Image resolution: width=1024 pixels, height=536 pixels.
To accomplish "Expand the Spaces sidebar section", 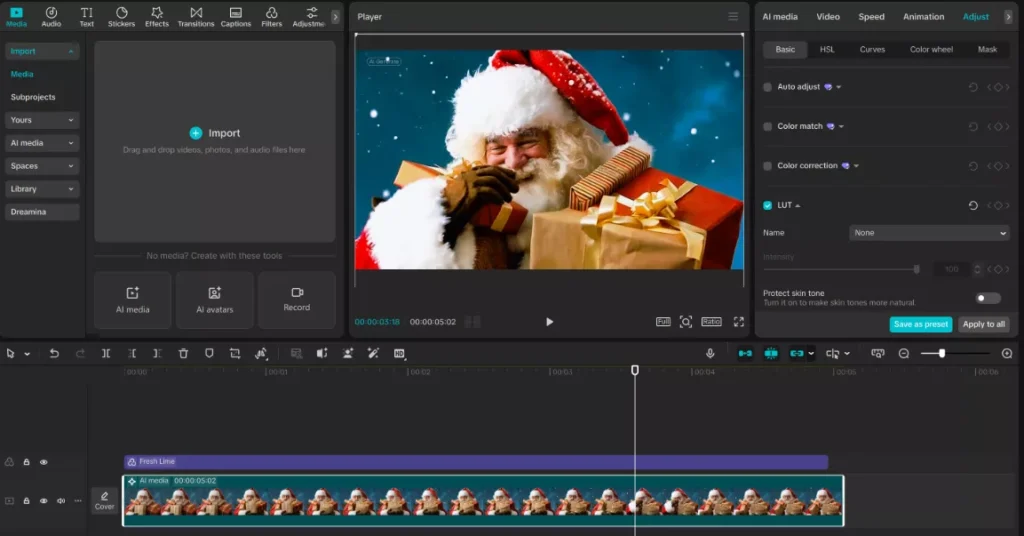I will click(42, 166).
